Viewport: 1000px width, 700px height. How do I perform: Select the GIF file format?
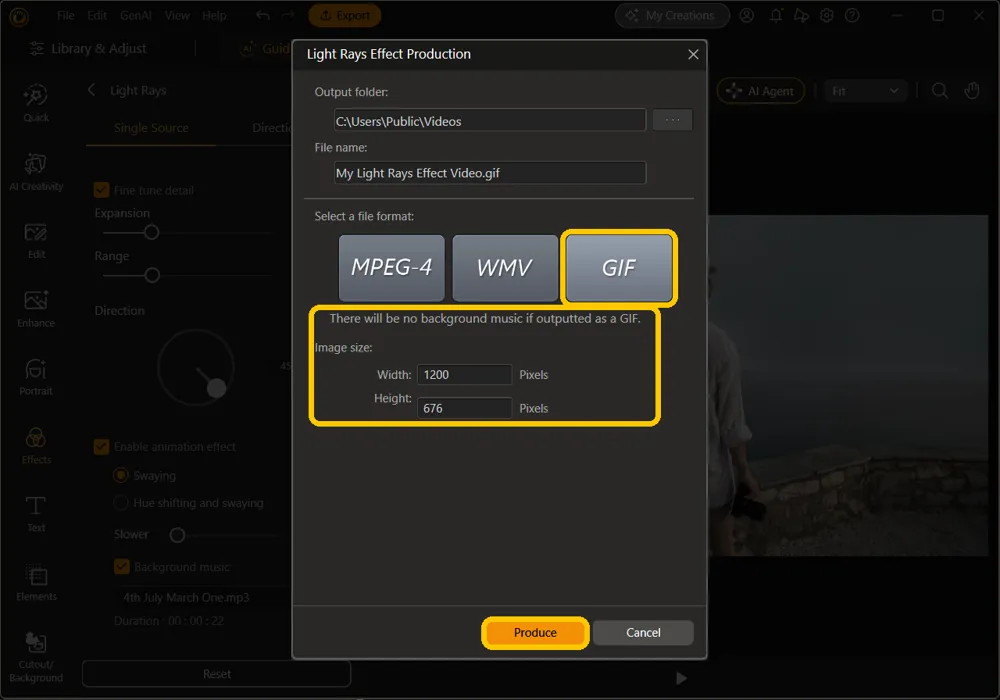[x=619, y=268]
